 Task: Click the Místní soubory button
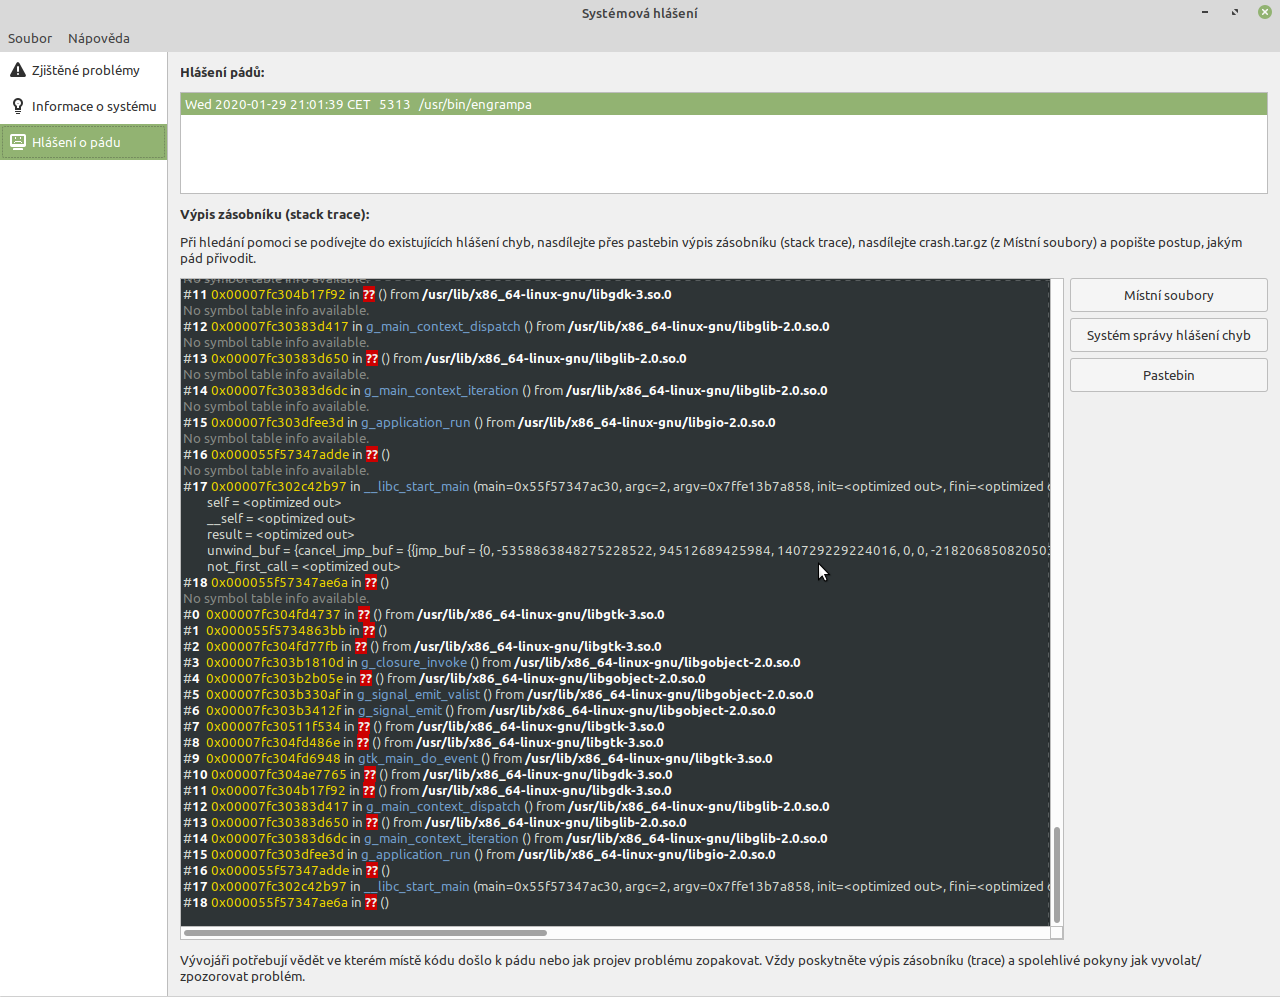pos(1168,295)
